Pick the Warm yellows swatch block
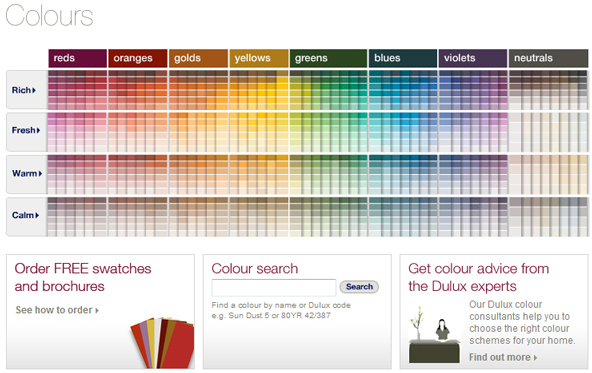The image size is (592, 373). pos(259,174)
